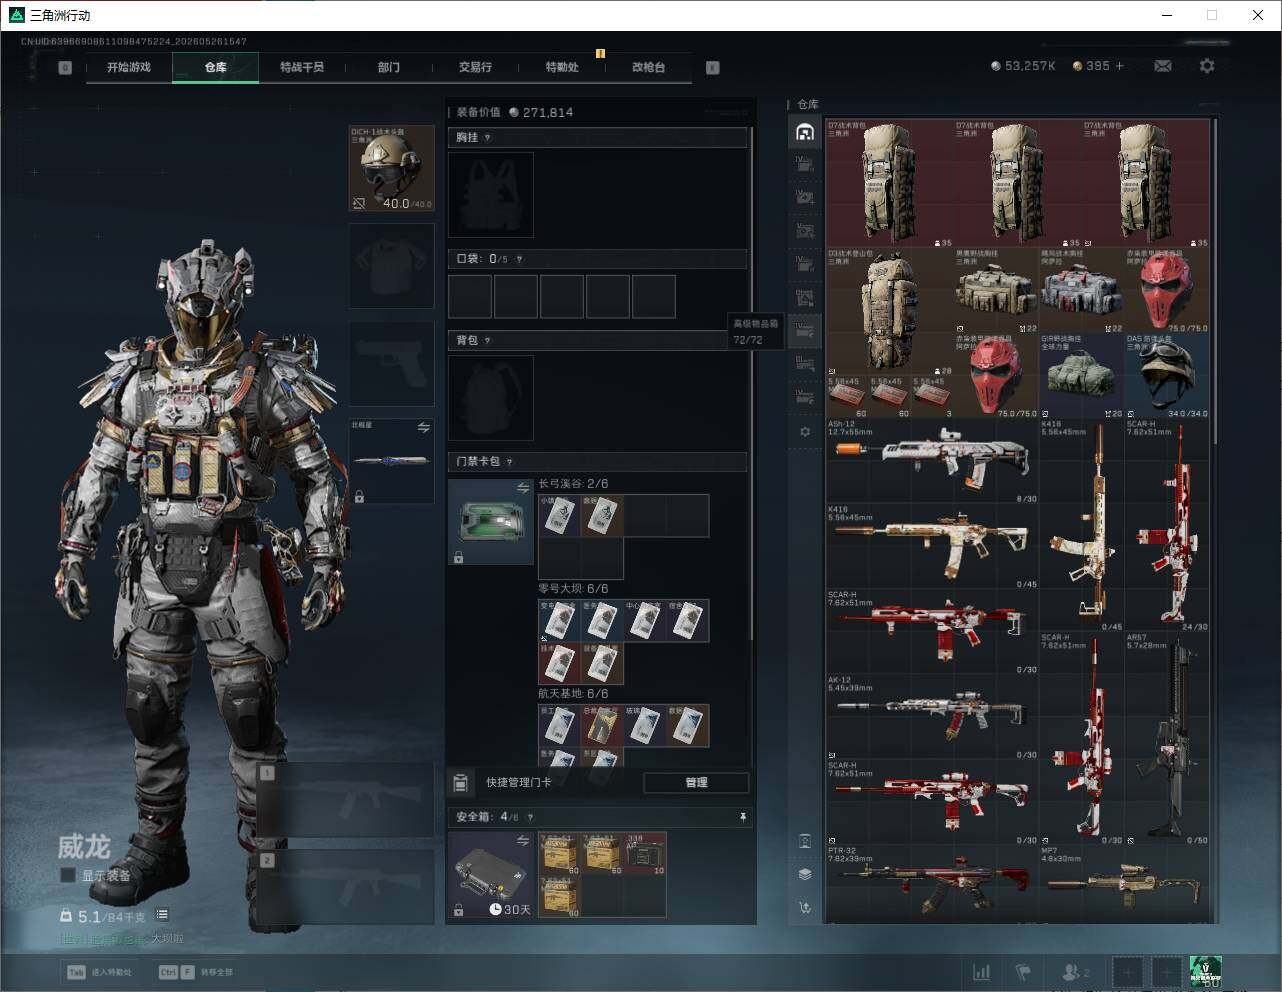The image size is (1282, 992).
Task: Click the 长弓溪谷: 2/6 label
Action: (x=573, y=484)
